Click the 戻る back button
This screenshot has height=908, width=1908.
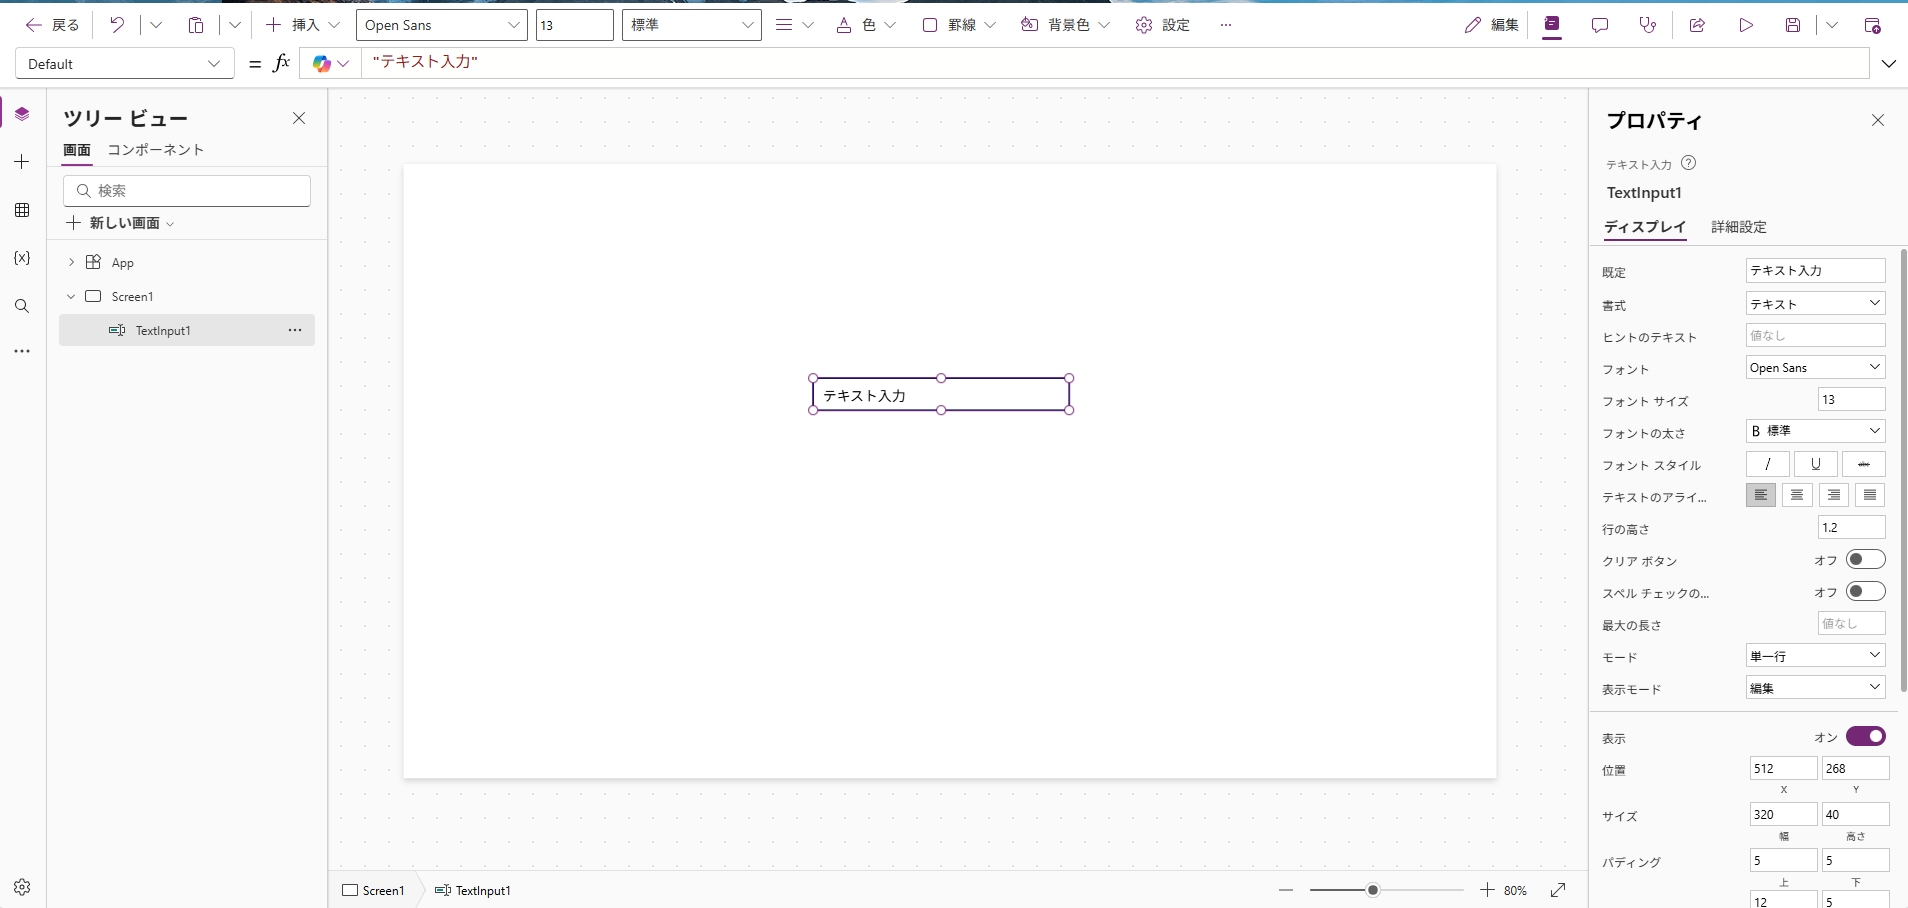click(52, 25)
